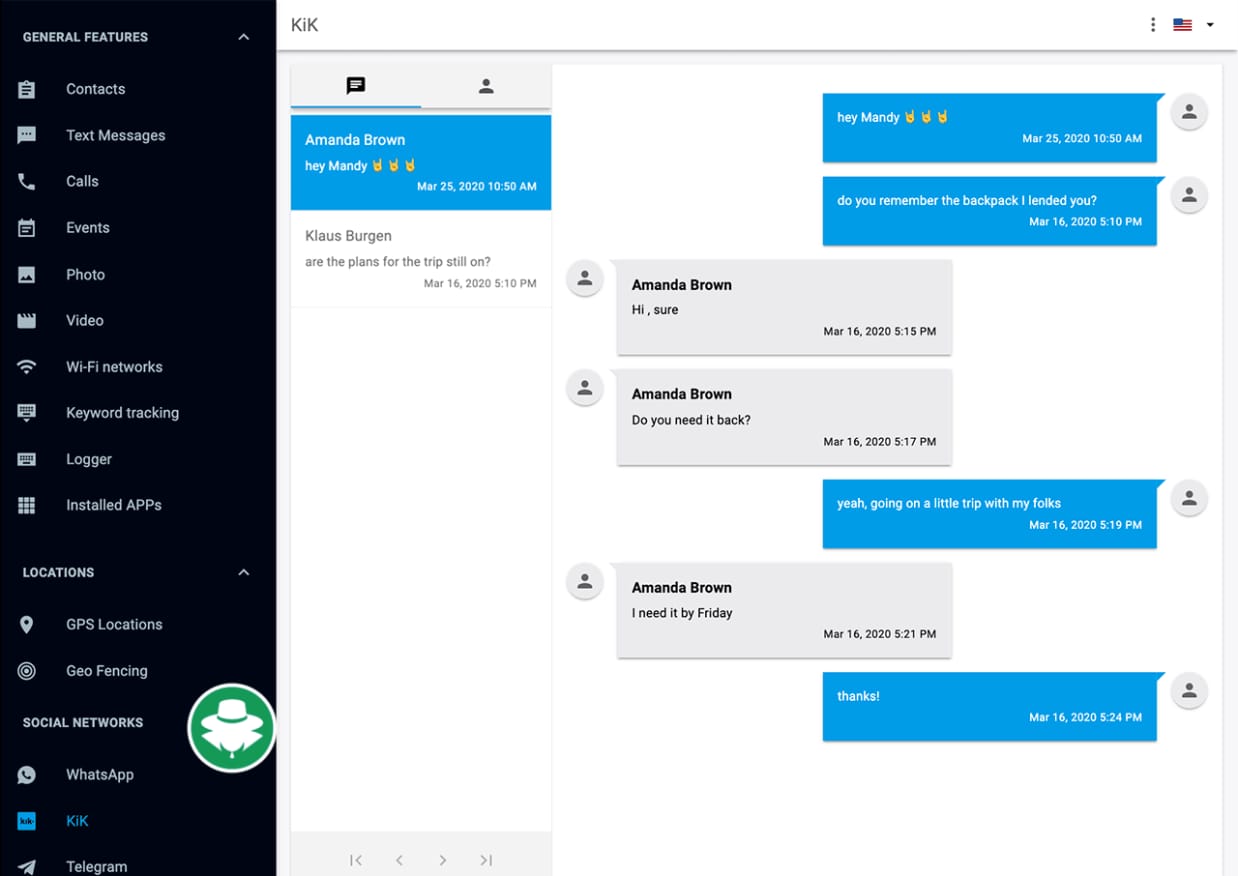Select the Klaus Burgen conversation
This screenshot has height=876, width=1238.
[420, 260]
